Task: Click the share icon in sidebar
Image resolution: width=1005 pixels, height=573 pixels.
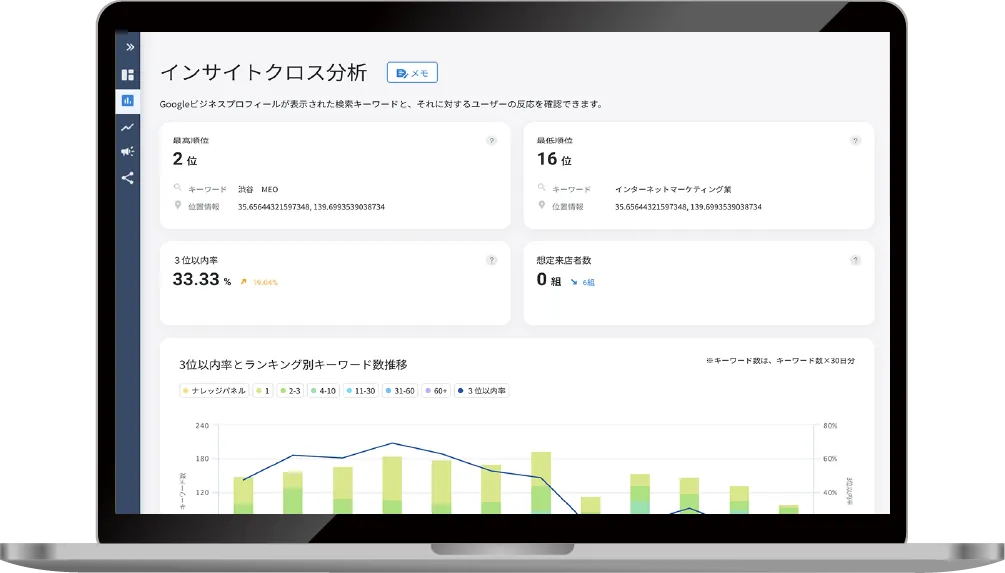Action: point(128,178)
